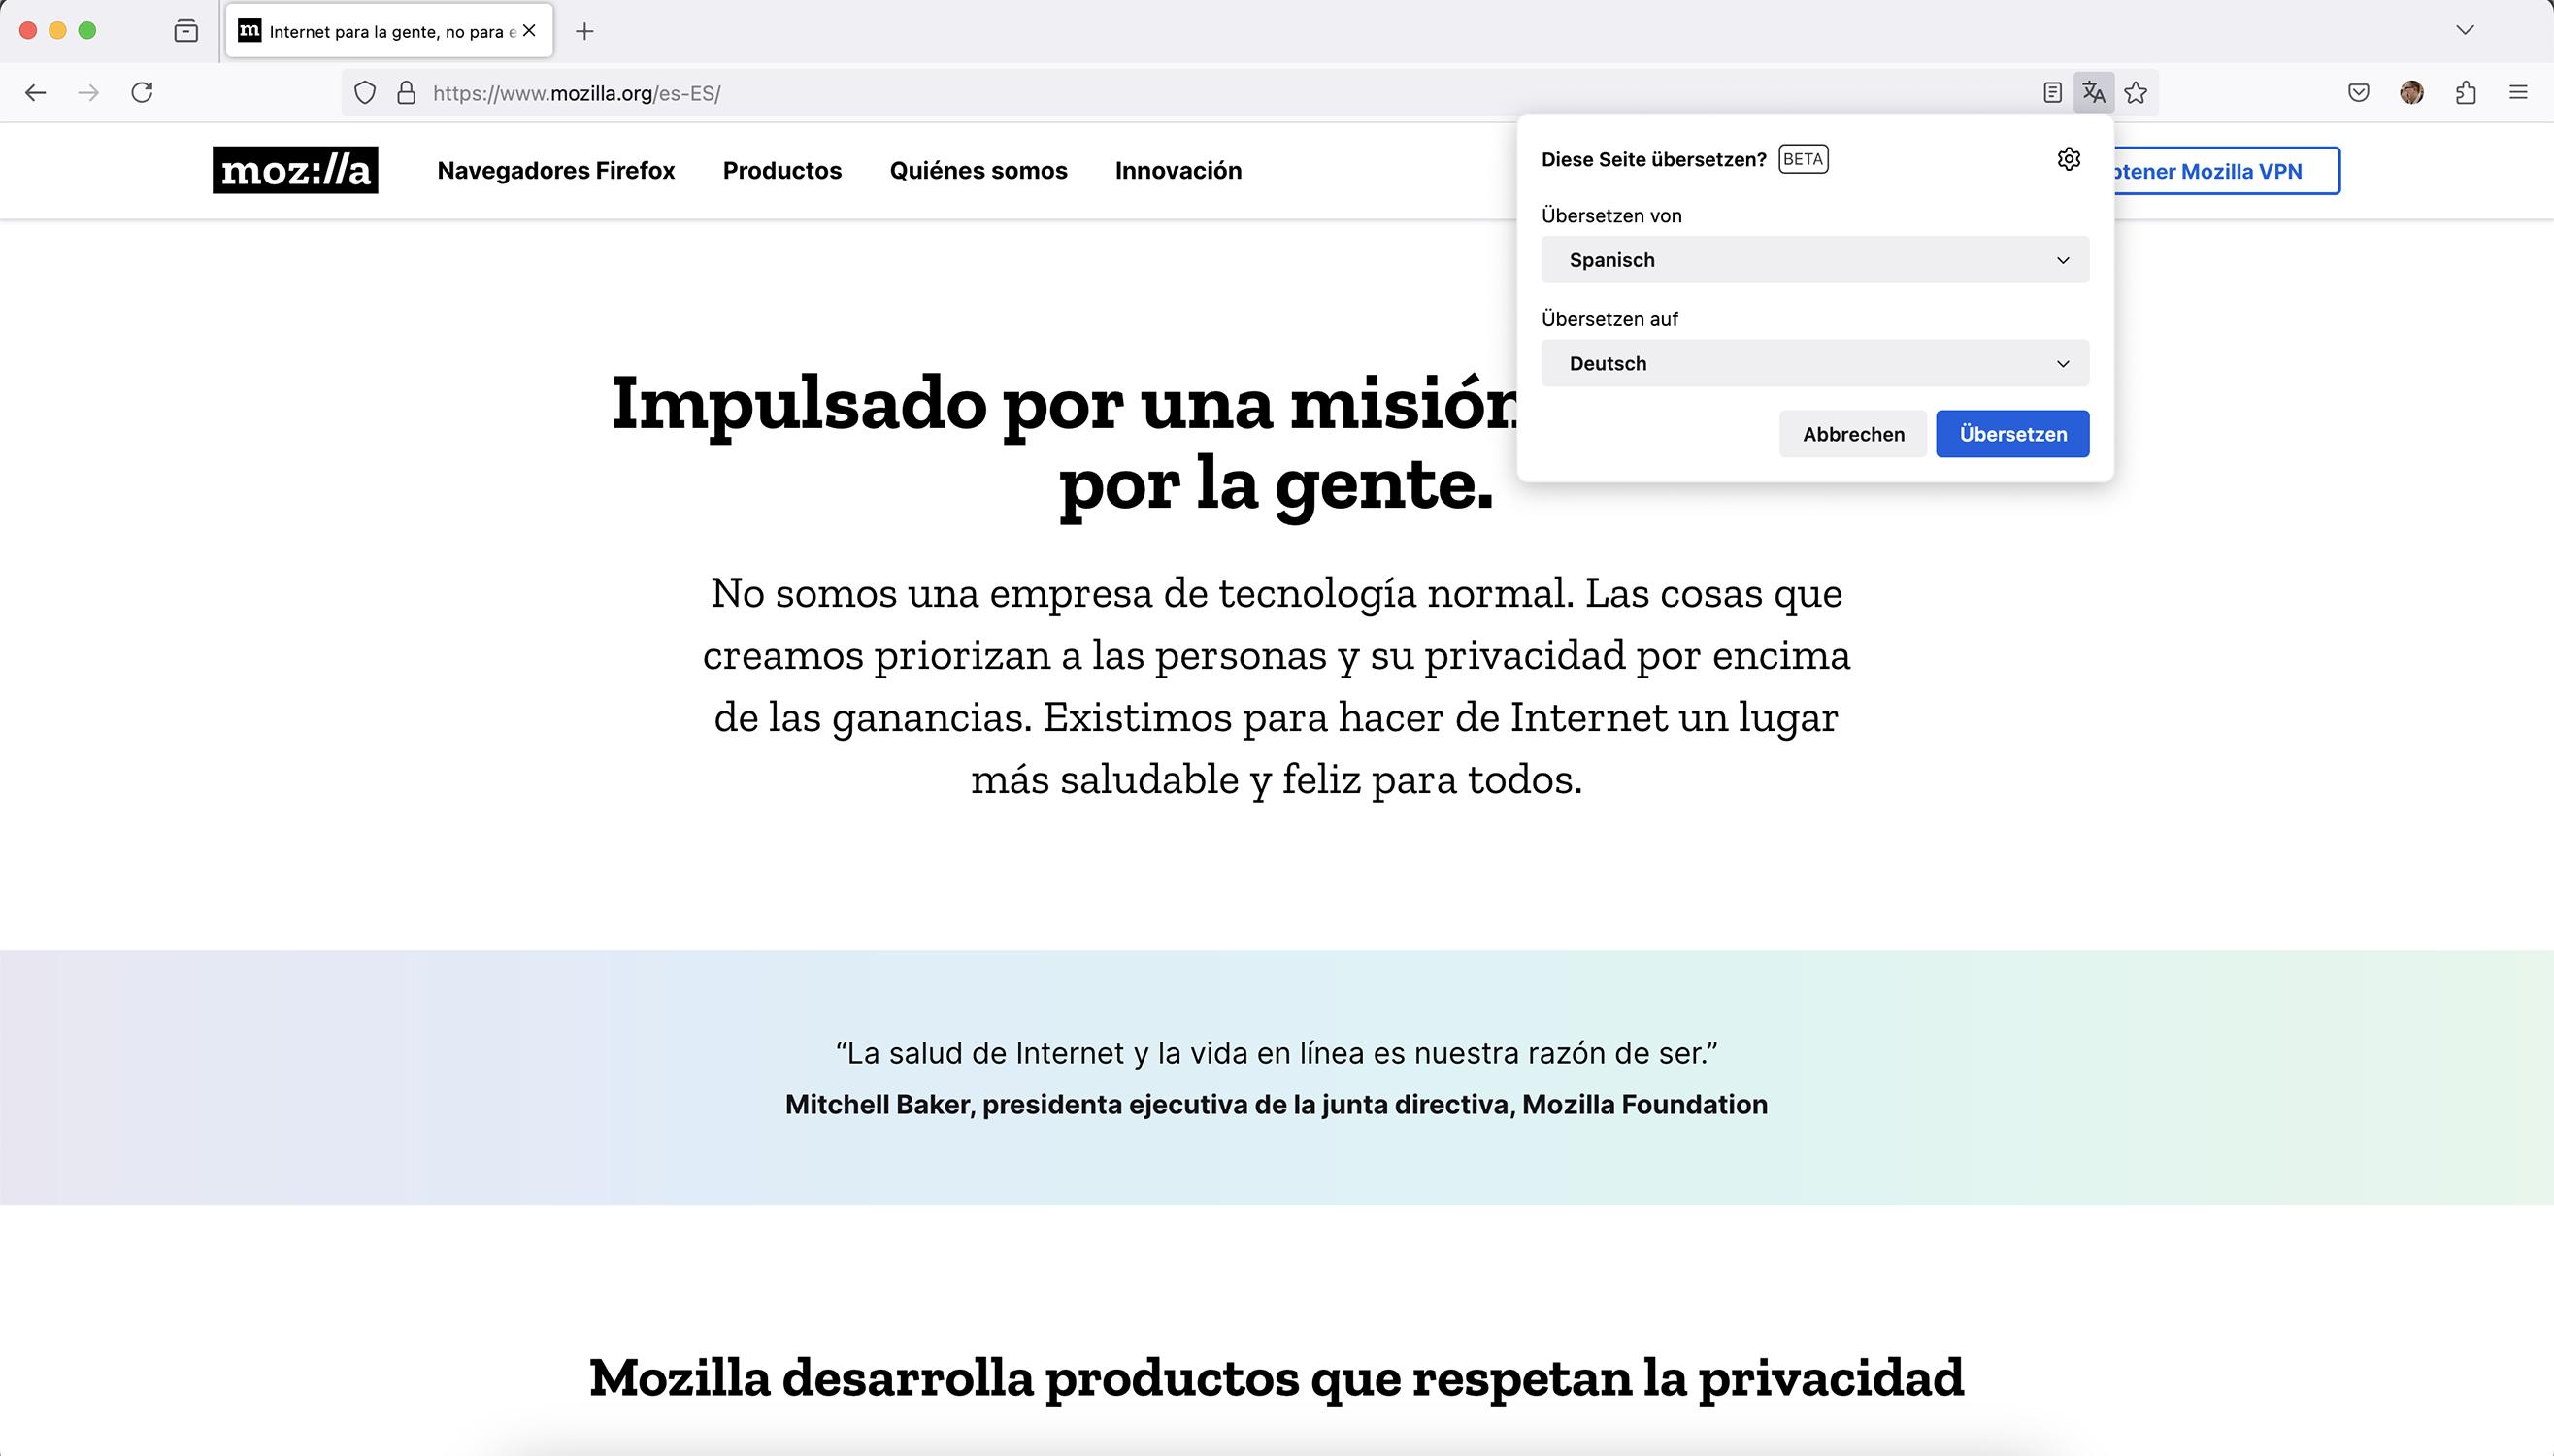Open a new tab with plus button
This screenshot has width=2554, height=1456.
click(x=585, y=31)
